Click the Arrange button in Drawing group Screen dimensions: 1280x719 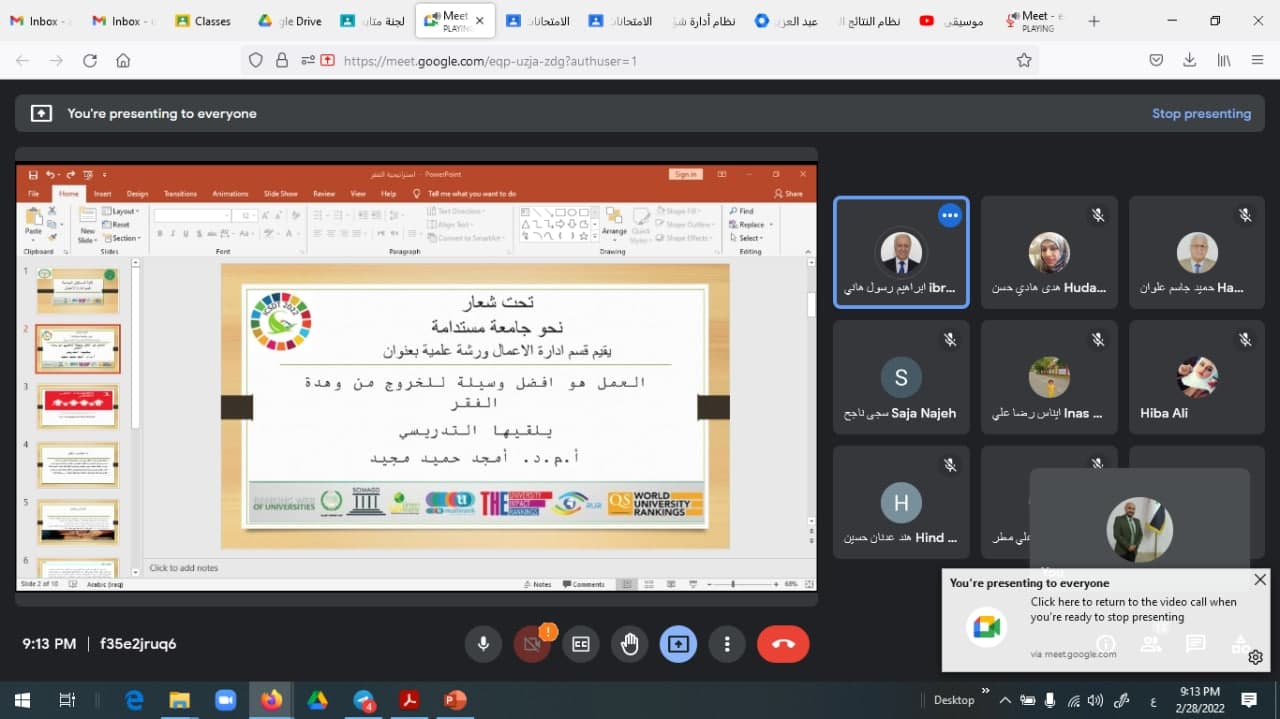tap(614, 224)
